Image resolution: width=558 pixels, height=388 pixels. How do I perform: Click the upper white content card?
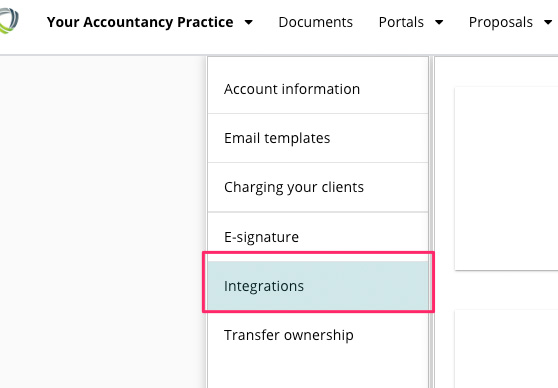coord(506,178)
